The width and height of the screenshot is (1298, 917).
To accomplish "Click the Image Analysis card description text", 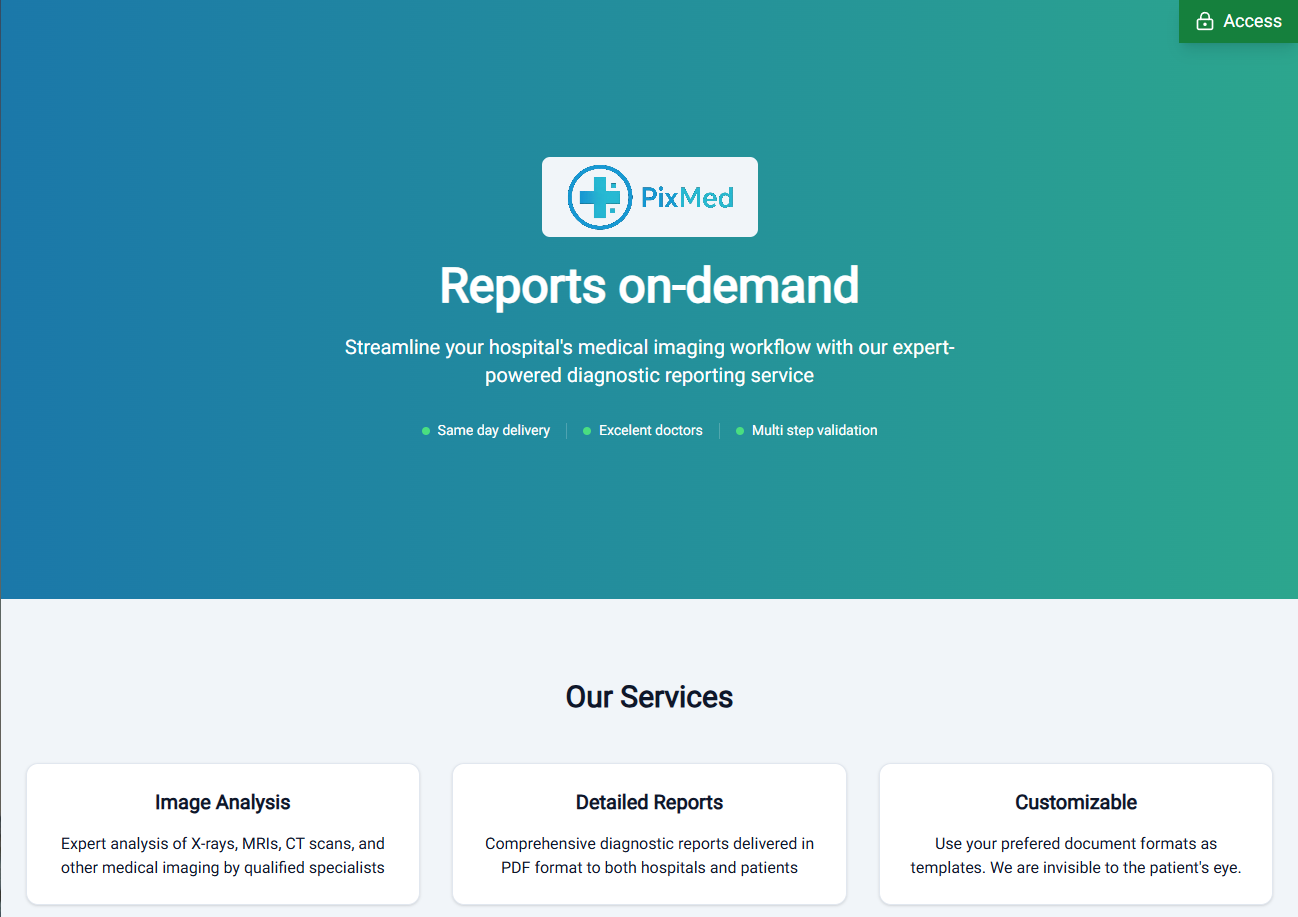I will point(223,855).
